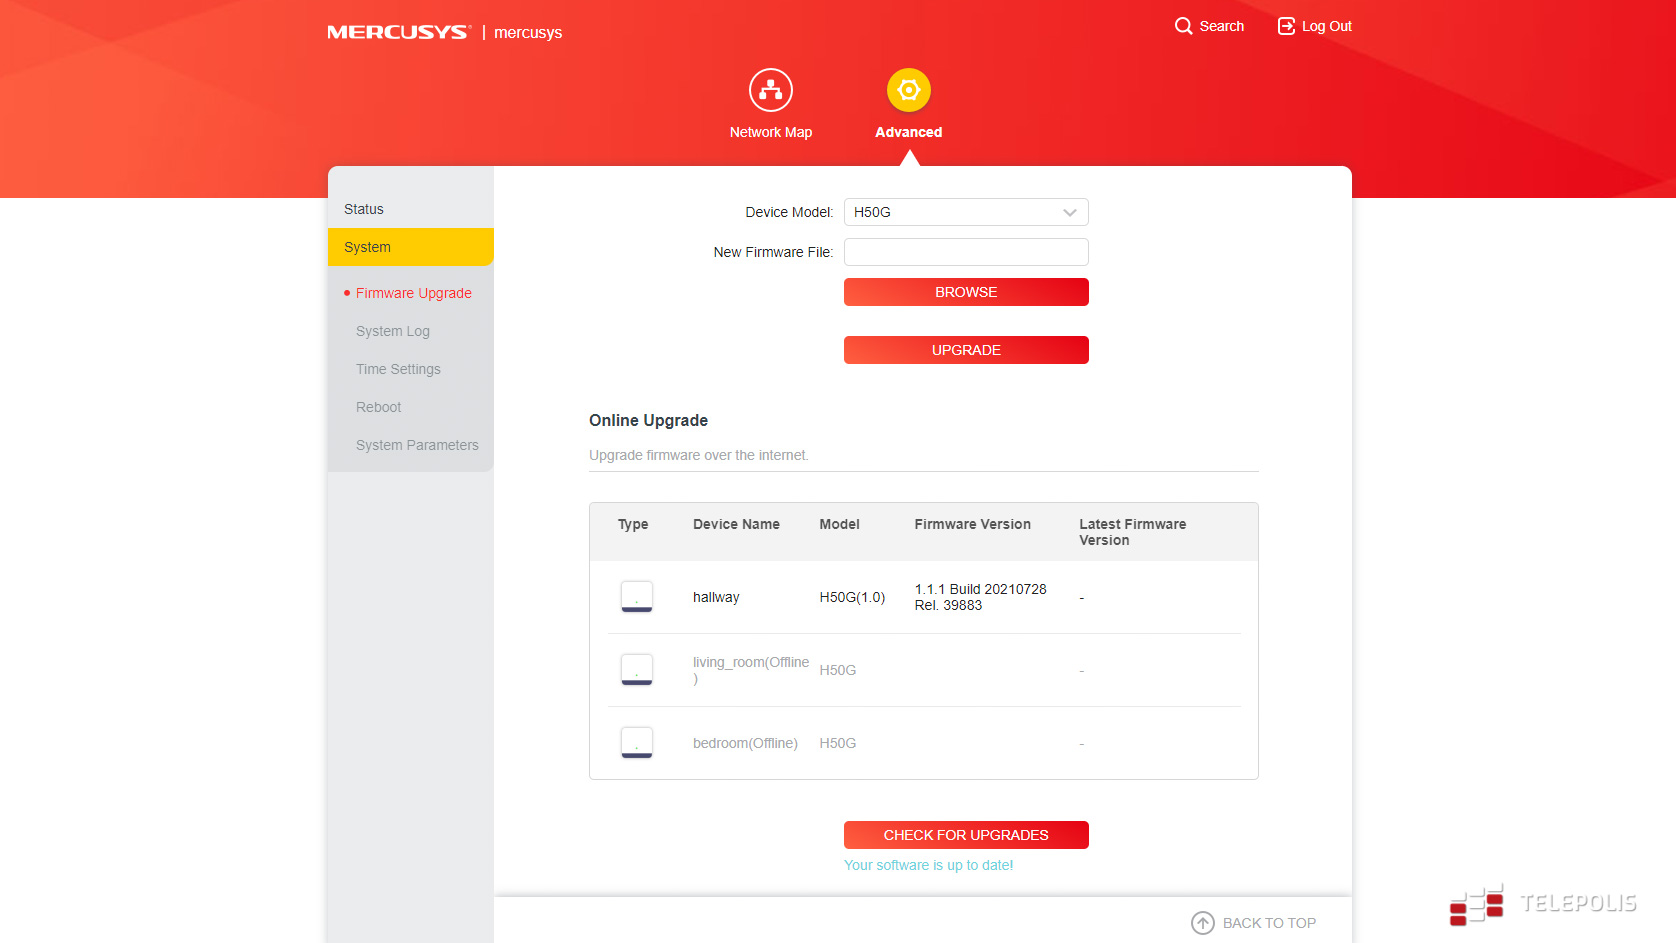Click the hallway device icon
The height and width of the screenshot is (943, 1676).
(x=636, y=597)
